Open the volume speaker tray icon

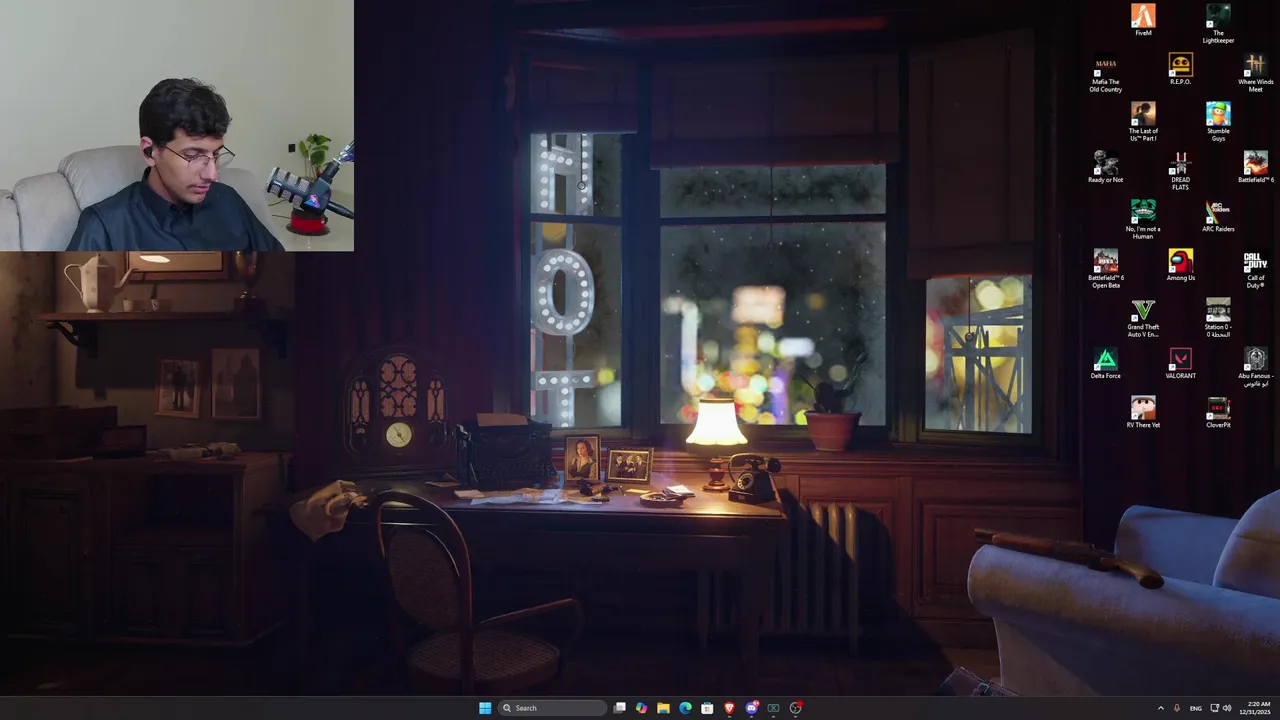(x=1227, y=708)
